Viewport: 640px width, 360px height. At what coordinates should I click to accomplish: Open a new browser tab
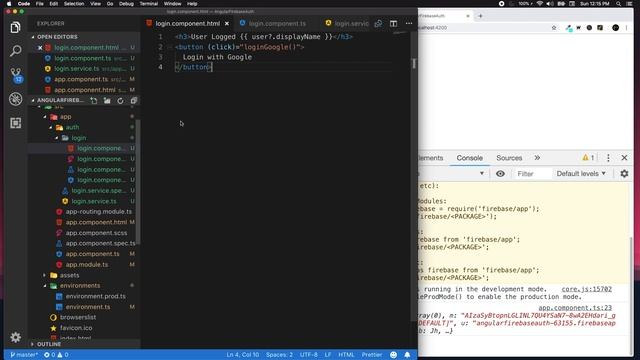pyautogui.click(x=480, y=16)
